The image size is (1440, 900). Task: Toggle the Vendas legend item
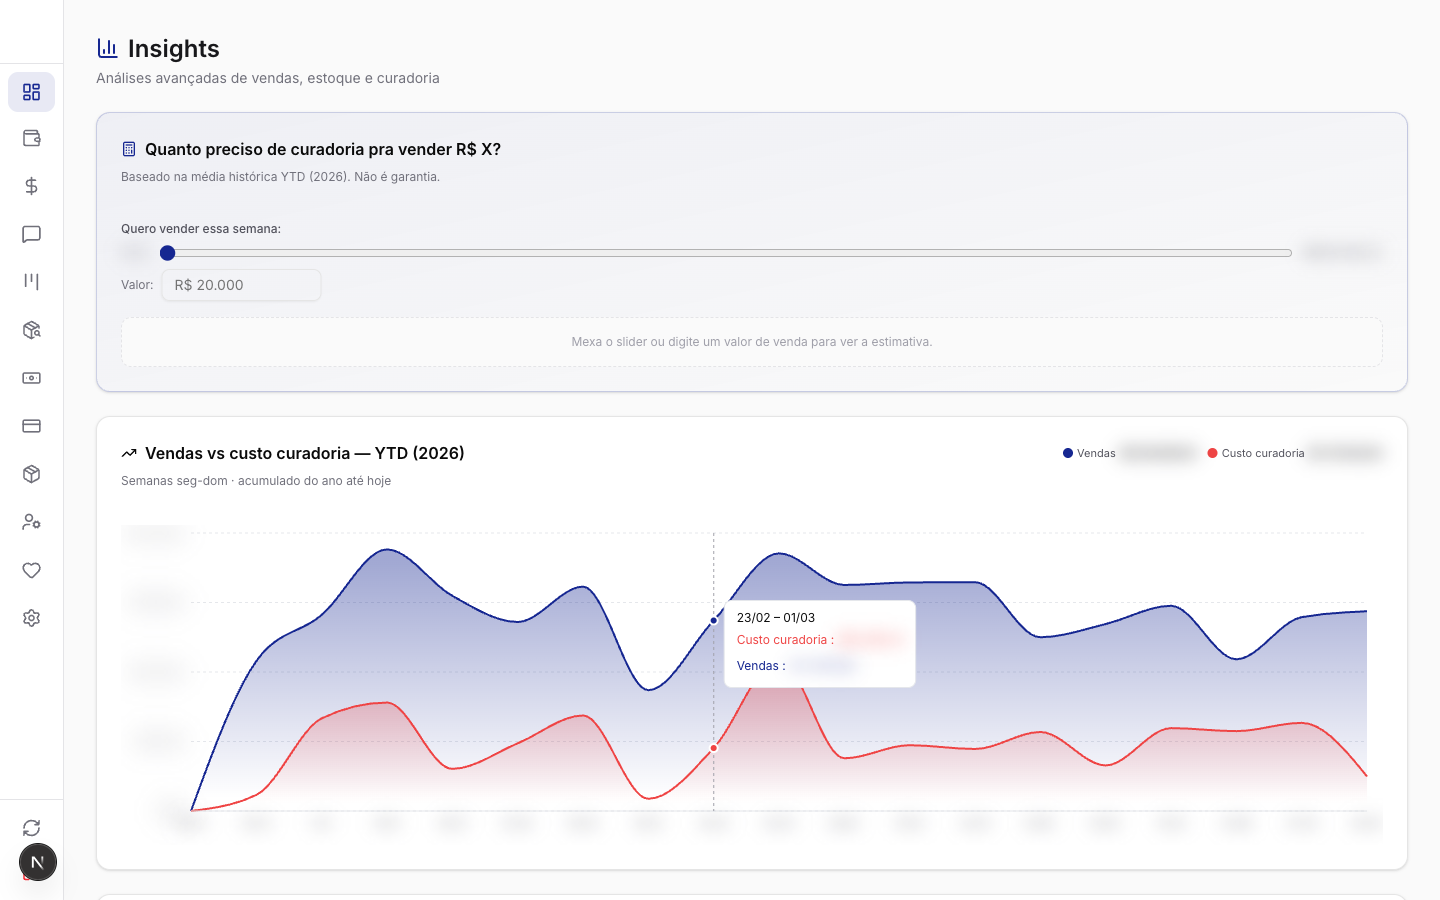pos(1089,453)
